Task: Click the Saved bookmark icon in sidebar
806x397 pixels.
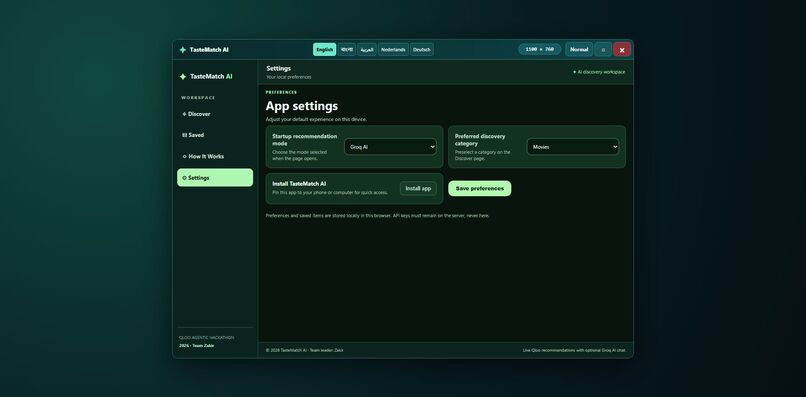Action: (185, 135)
